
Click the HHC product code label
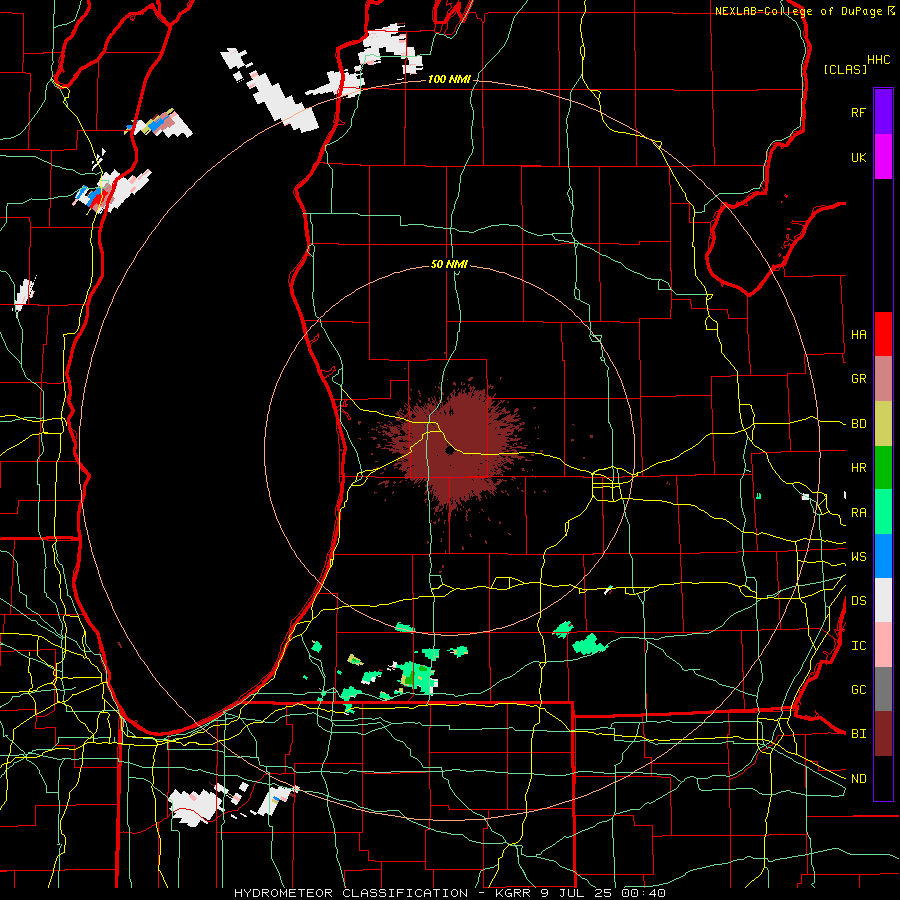click(879, 60)
